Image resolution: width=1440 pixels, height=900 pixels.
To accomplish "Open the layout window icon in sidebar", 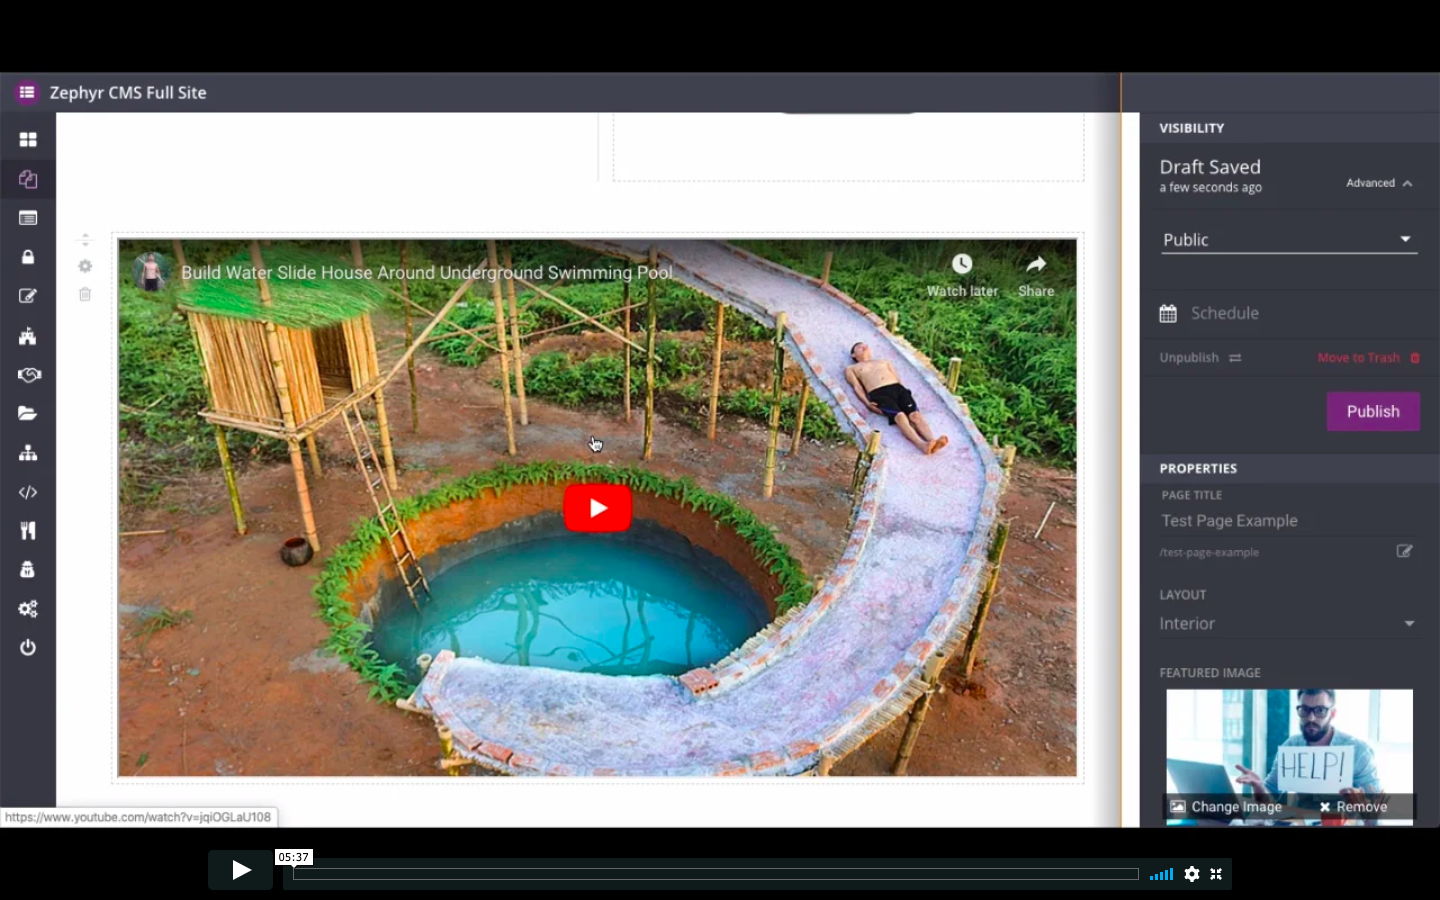I will click(28, 218).
